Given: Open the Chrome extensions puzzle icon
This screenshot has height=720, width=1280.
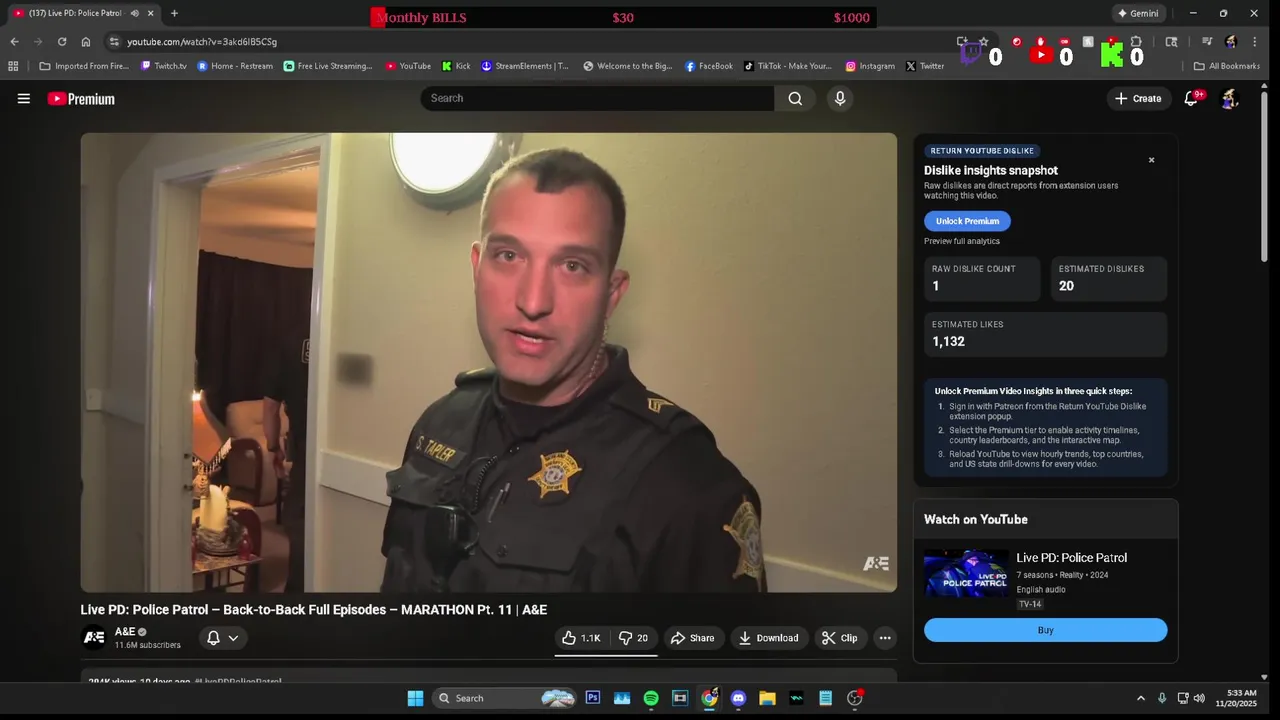Looking at the screenshot, I should point(1136,42).
